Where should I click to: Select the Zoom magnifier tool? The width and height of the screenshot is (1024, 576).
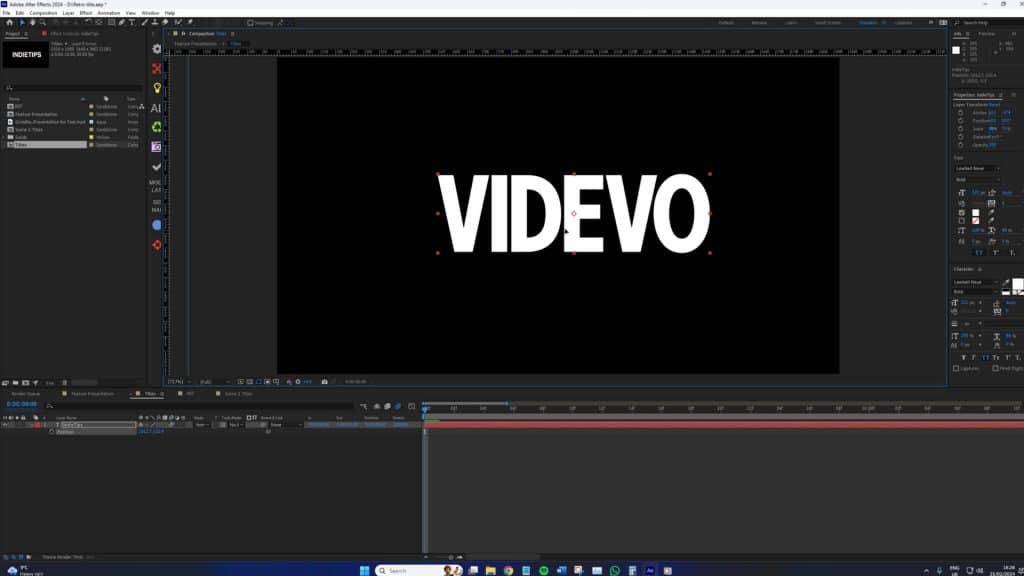click(42, 22)
